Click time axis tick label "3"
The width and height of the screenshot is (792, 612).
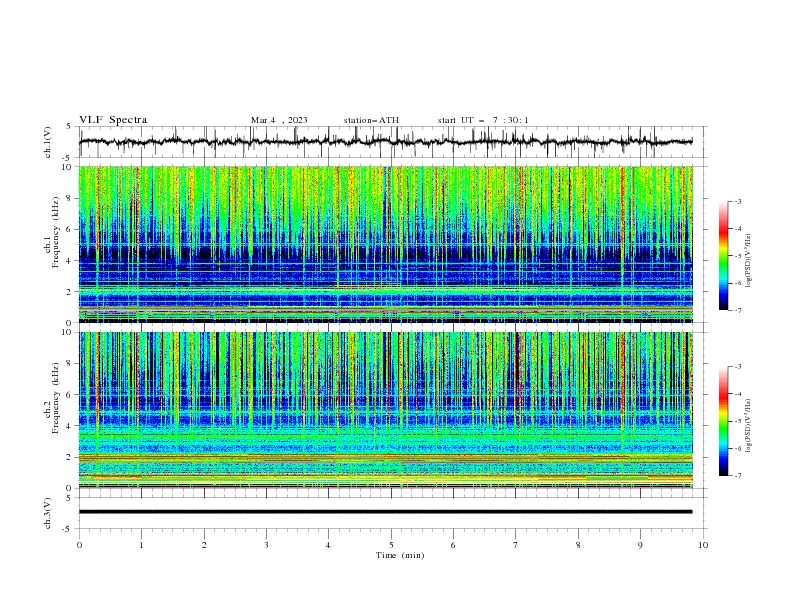pyautogui.click(x=266, y=545)
